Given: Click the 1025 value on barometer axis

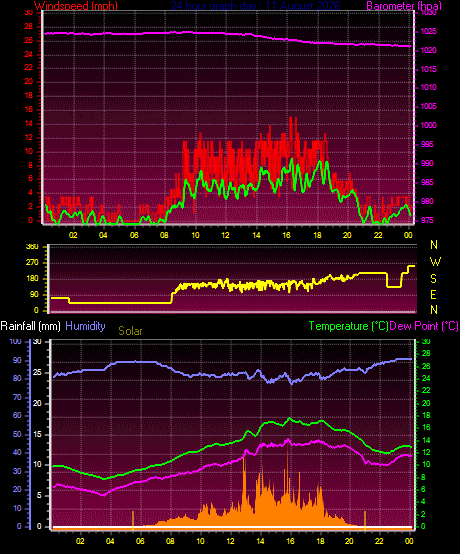Looking at the screenshot, I should tap(428, 31).
